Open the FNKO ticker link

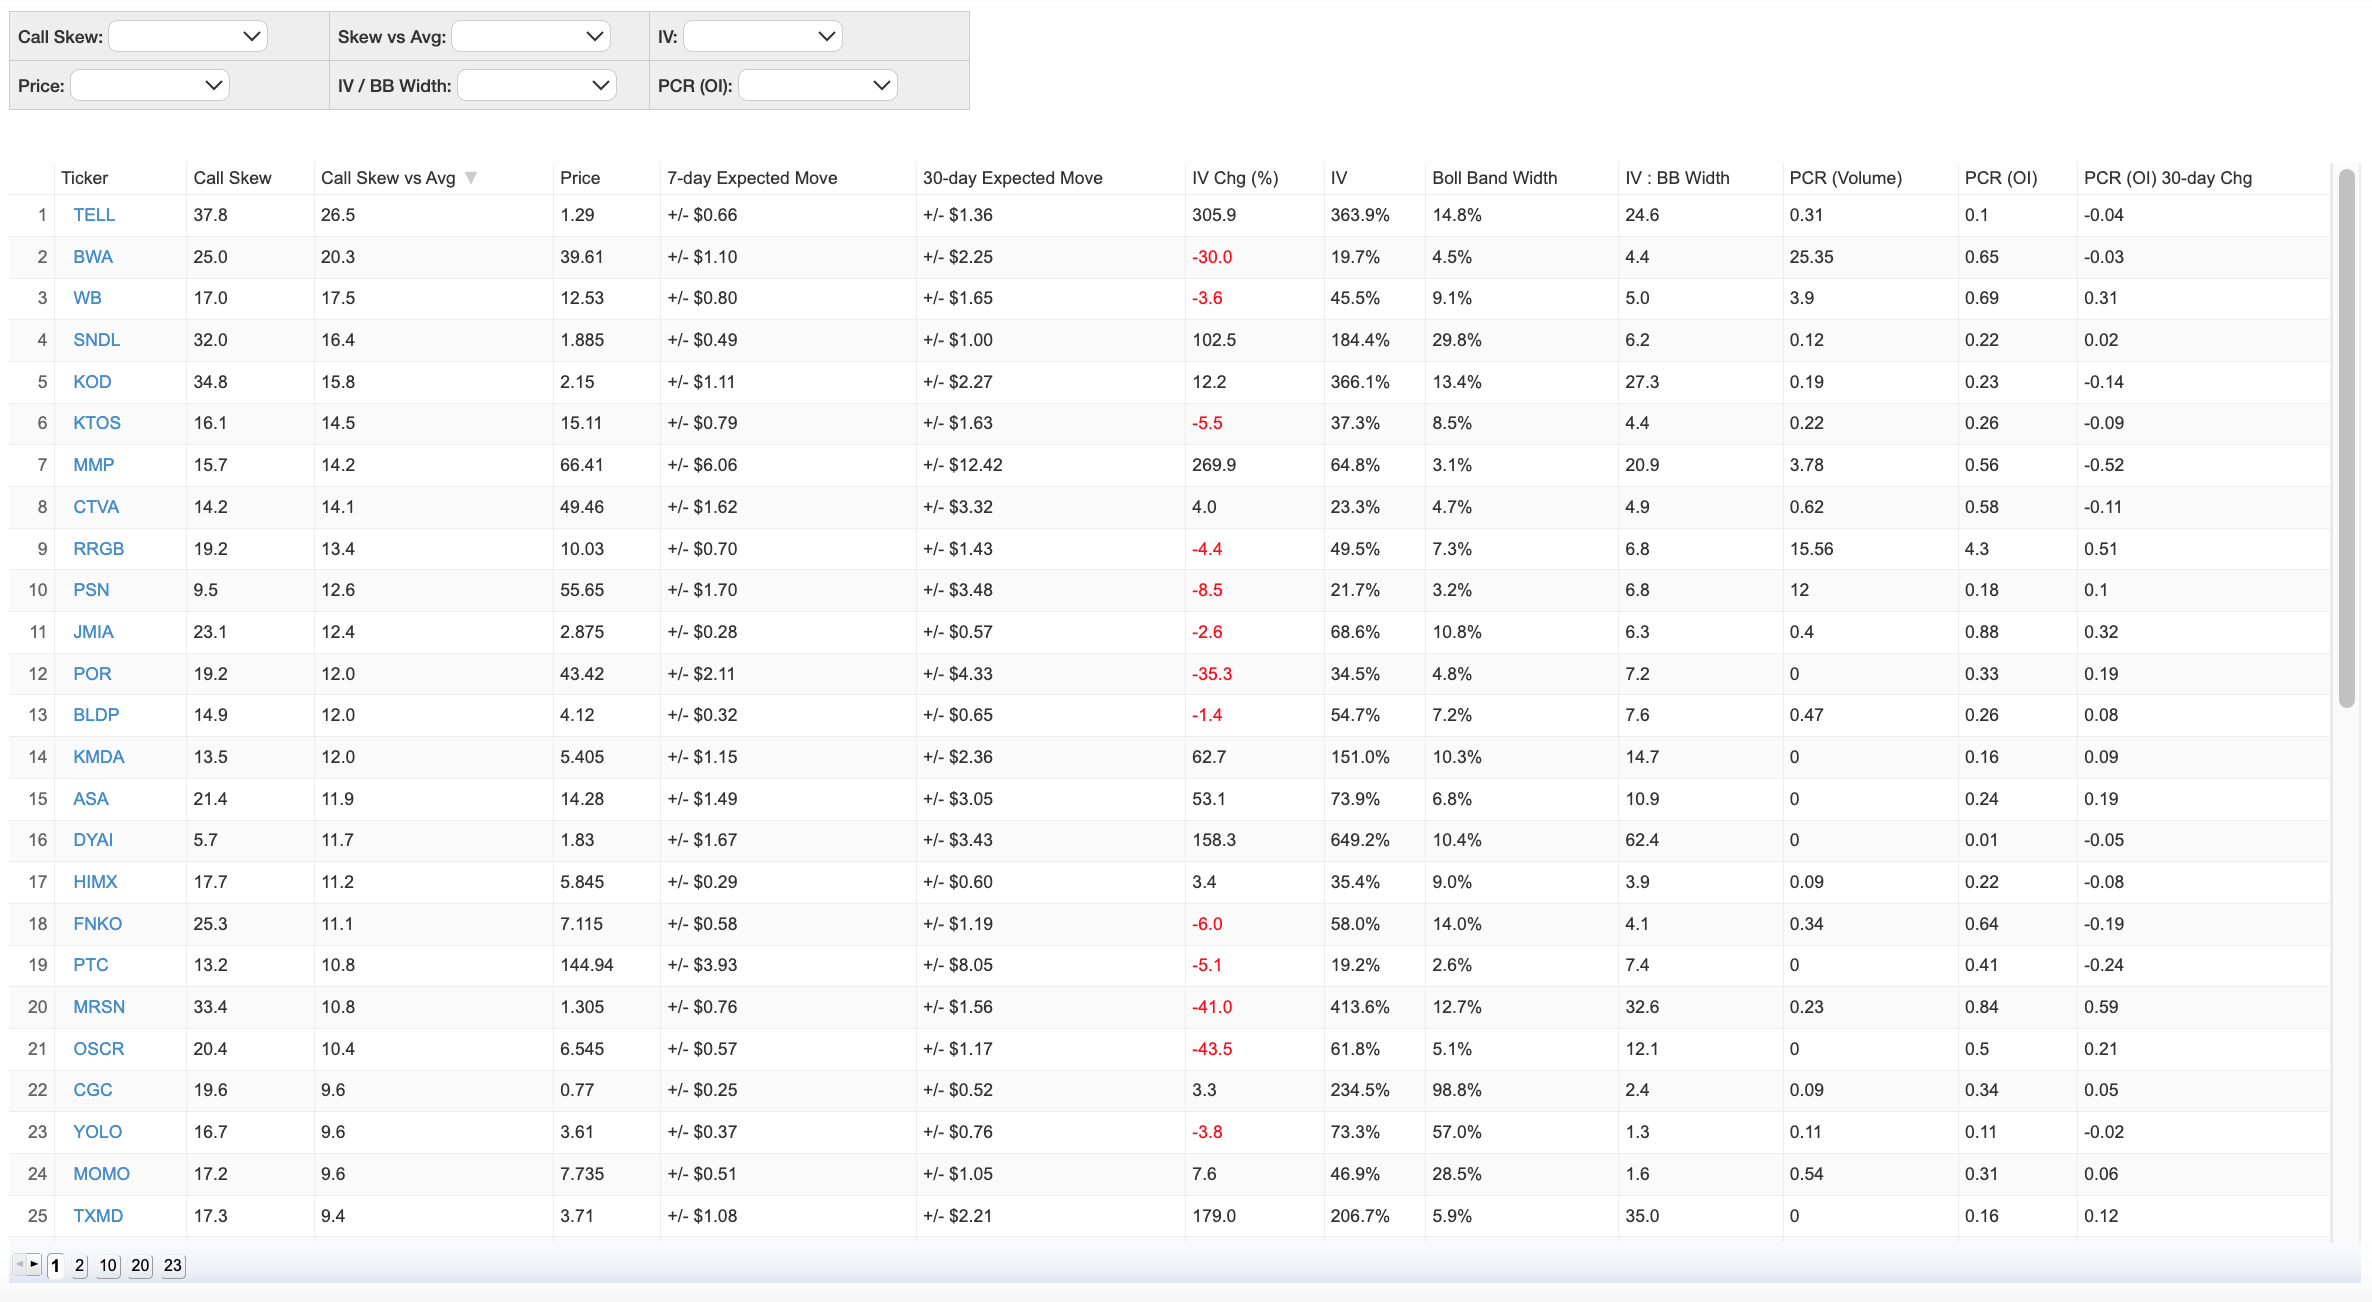point(97,924)
